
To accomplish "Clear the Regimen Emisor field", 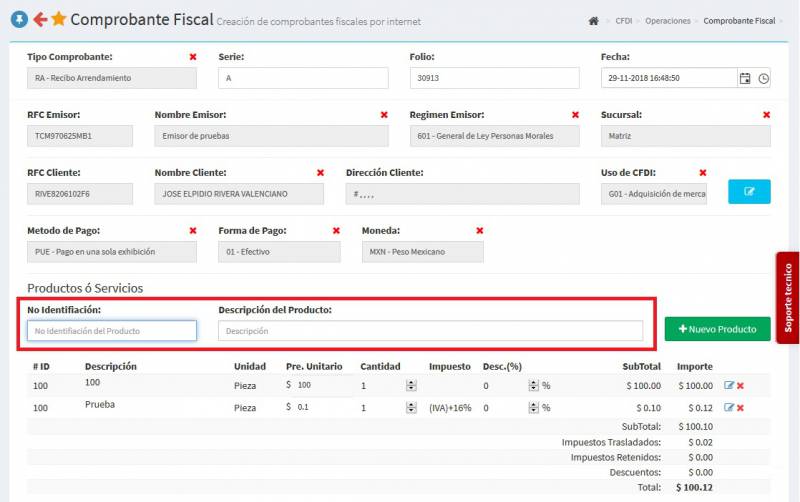I will pyautogui.click(x=575, y=115).
